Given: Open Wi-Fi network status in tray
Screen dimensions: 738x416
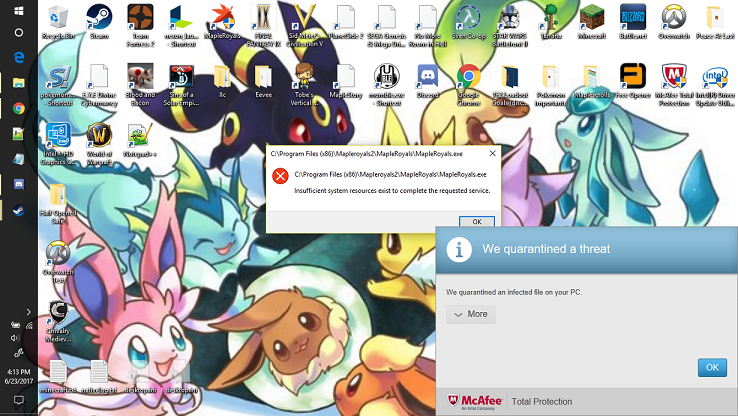Looking at the screenshot, I should click(29, 325).
